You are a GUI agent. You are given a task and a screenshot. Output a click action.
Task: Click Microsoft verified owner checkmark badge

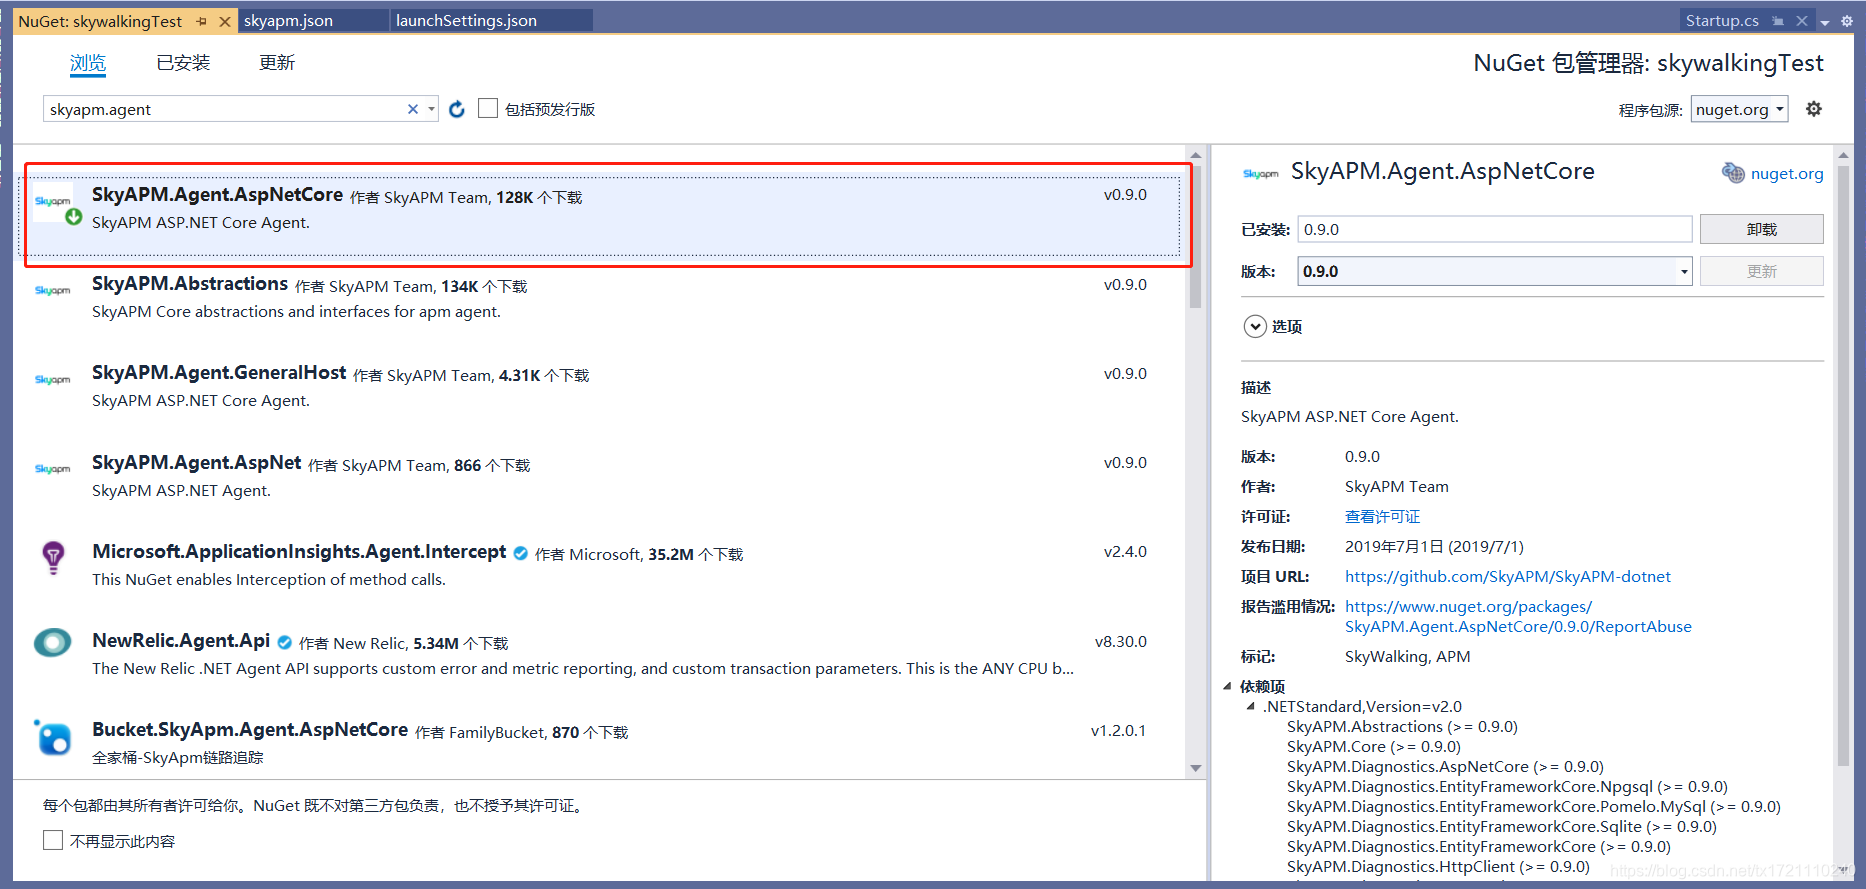click(x=521, y=553)
